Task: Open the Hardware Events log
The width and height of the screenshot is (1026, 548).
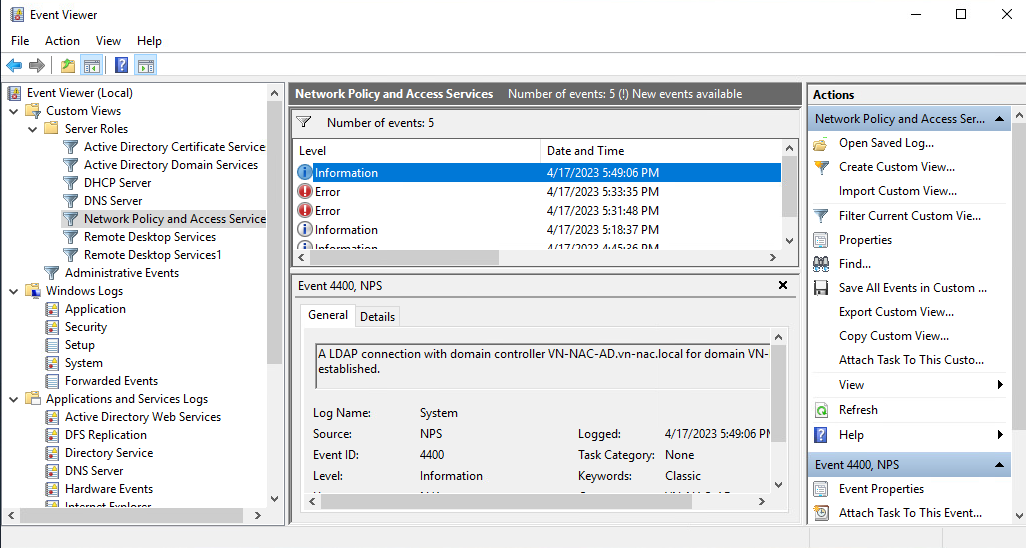Action: point(109,489)
